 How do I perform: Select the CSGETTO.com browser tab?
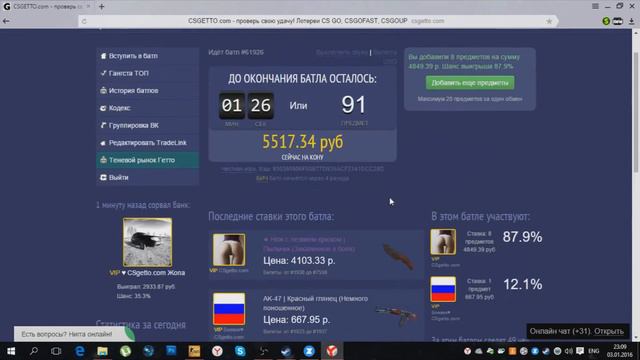coord(48,7)
